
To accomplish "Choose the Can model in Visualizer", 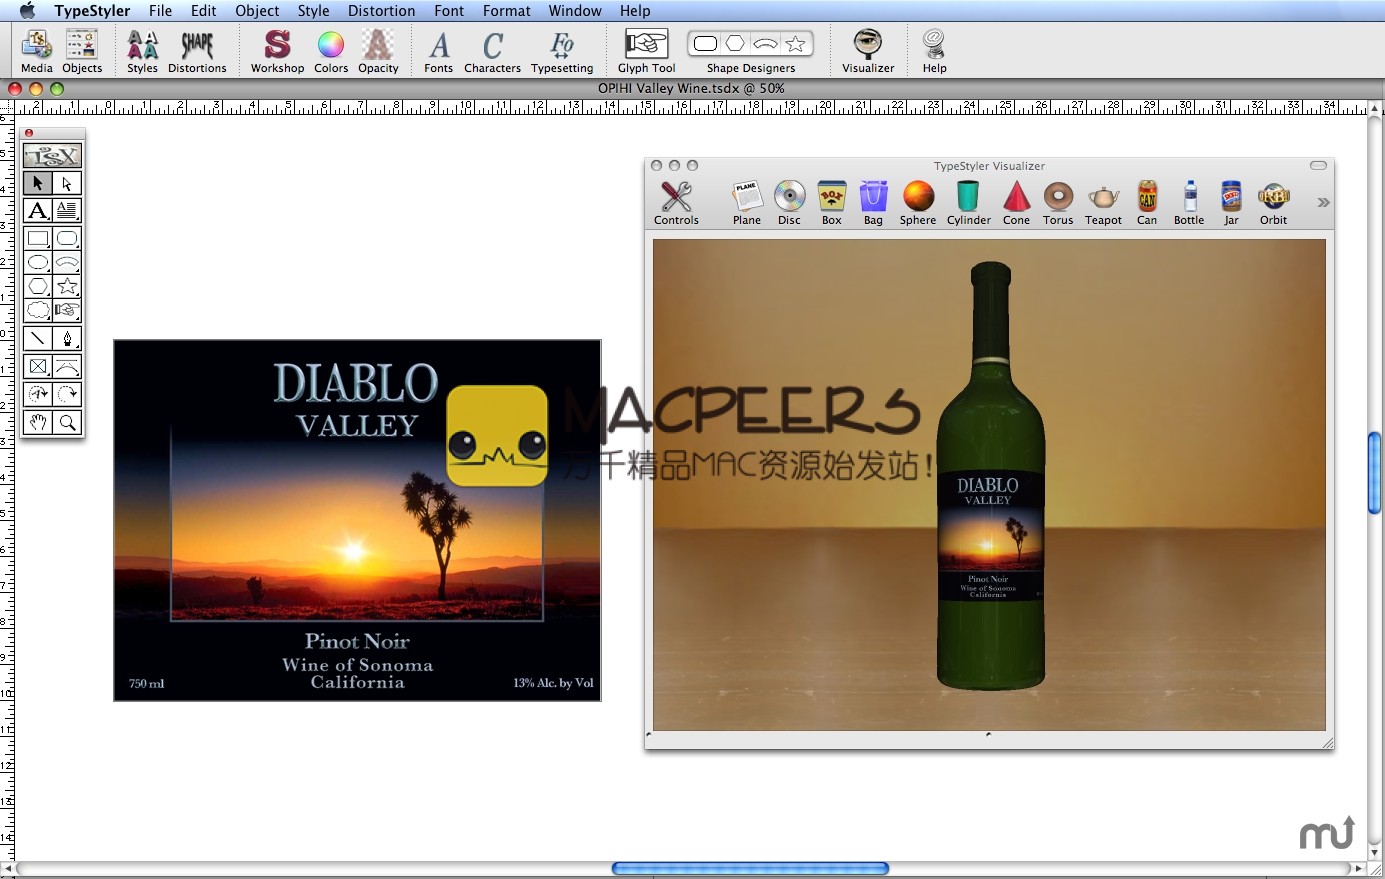I will (x=1147, y=203).
